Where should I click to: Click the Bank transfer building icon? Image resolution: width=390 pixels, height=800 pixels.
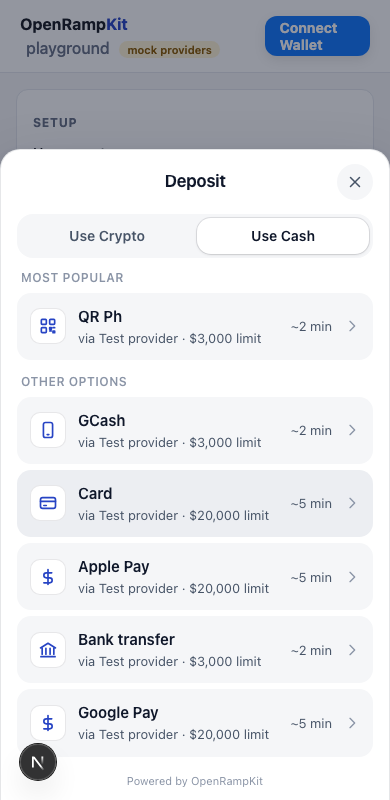(x=48, y=650)
